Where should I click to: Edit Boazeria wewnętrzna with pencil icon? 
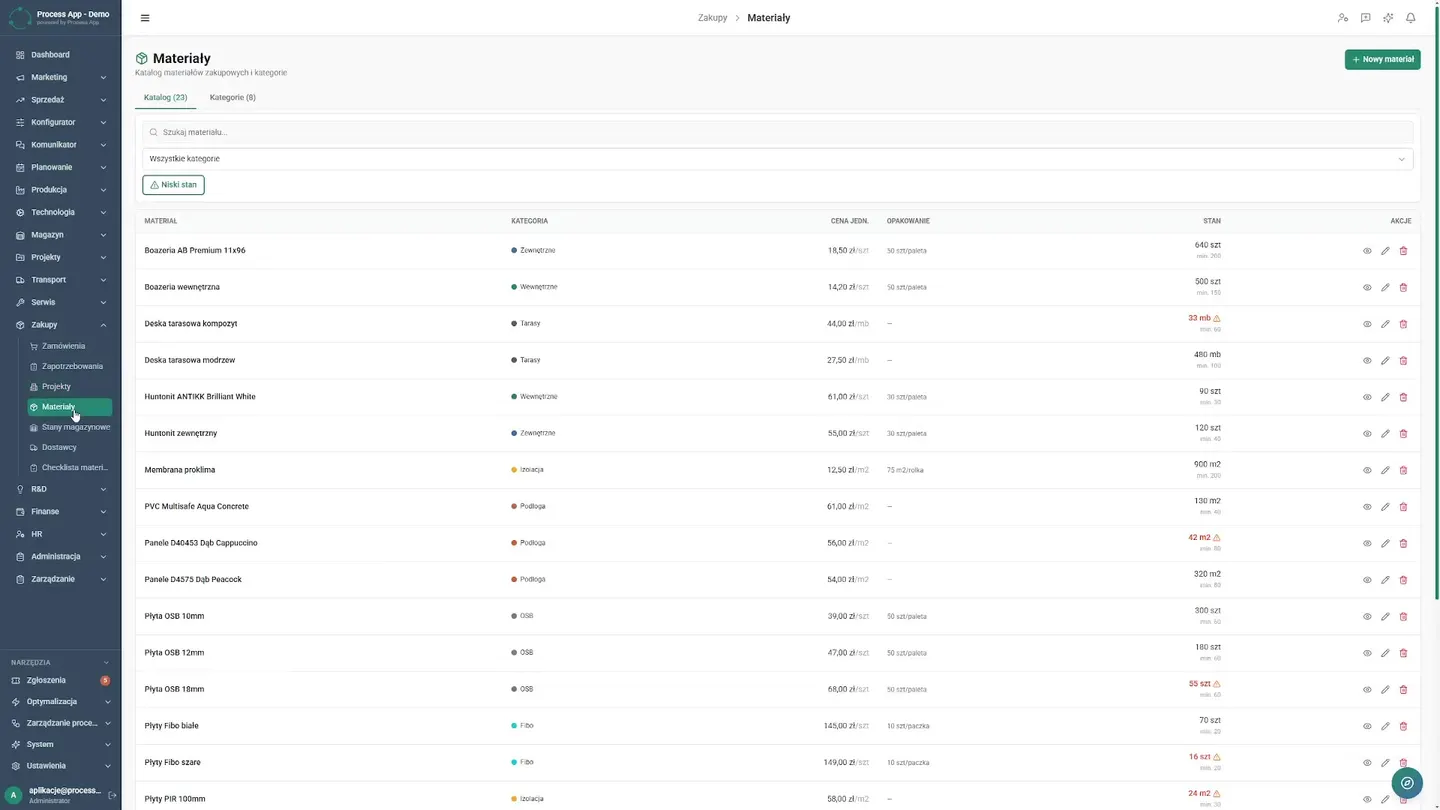point(1385,288)
